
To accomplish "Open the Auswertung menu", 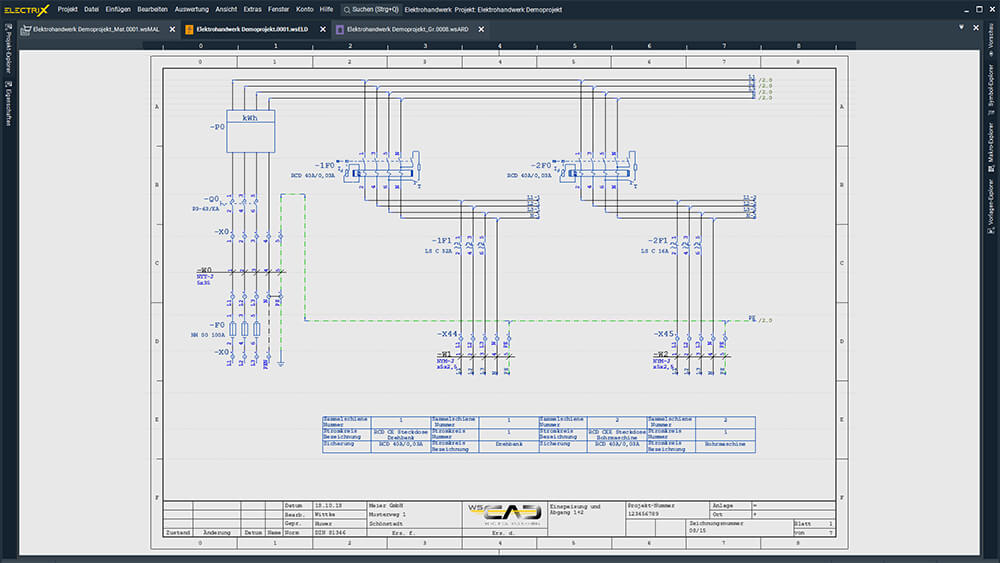I will 192,8.
